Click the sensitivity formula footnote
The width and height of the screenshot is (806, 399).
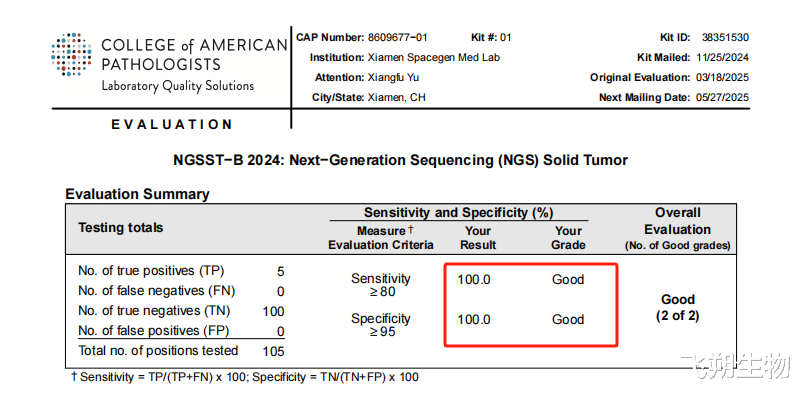click(x=245, y=377)
